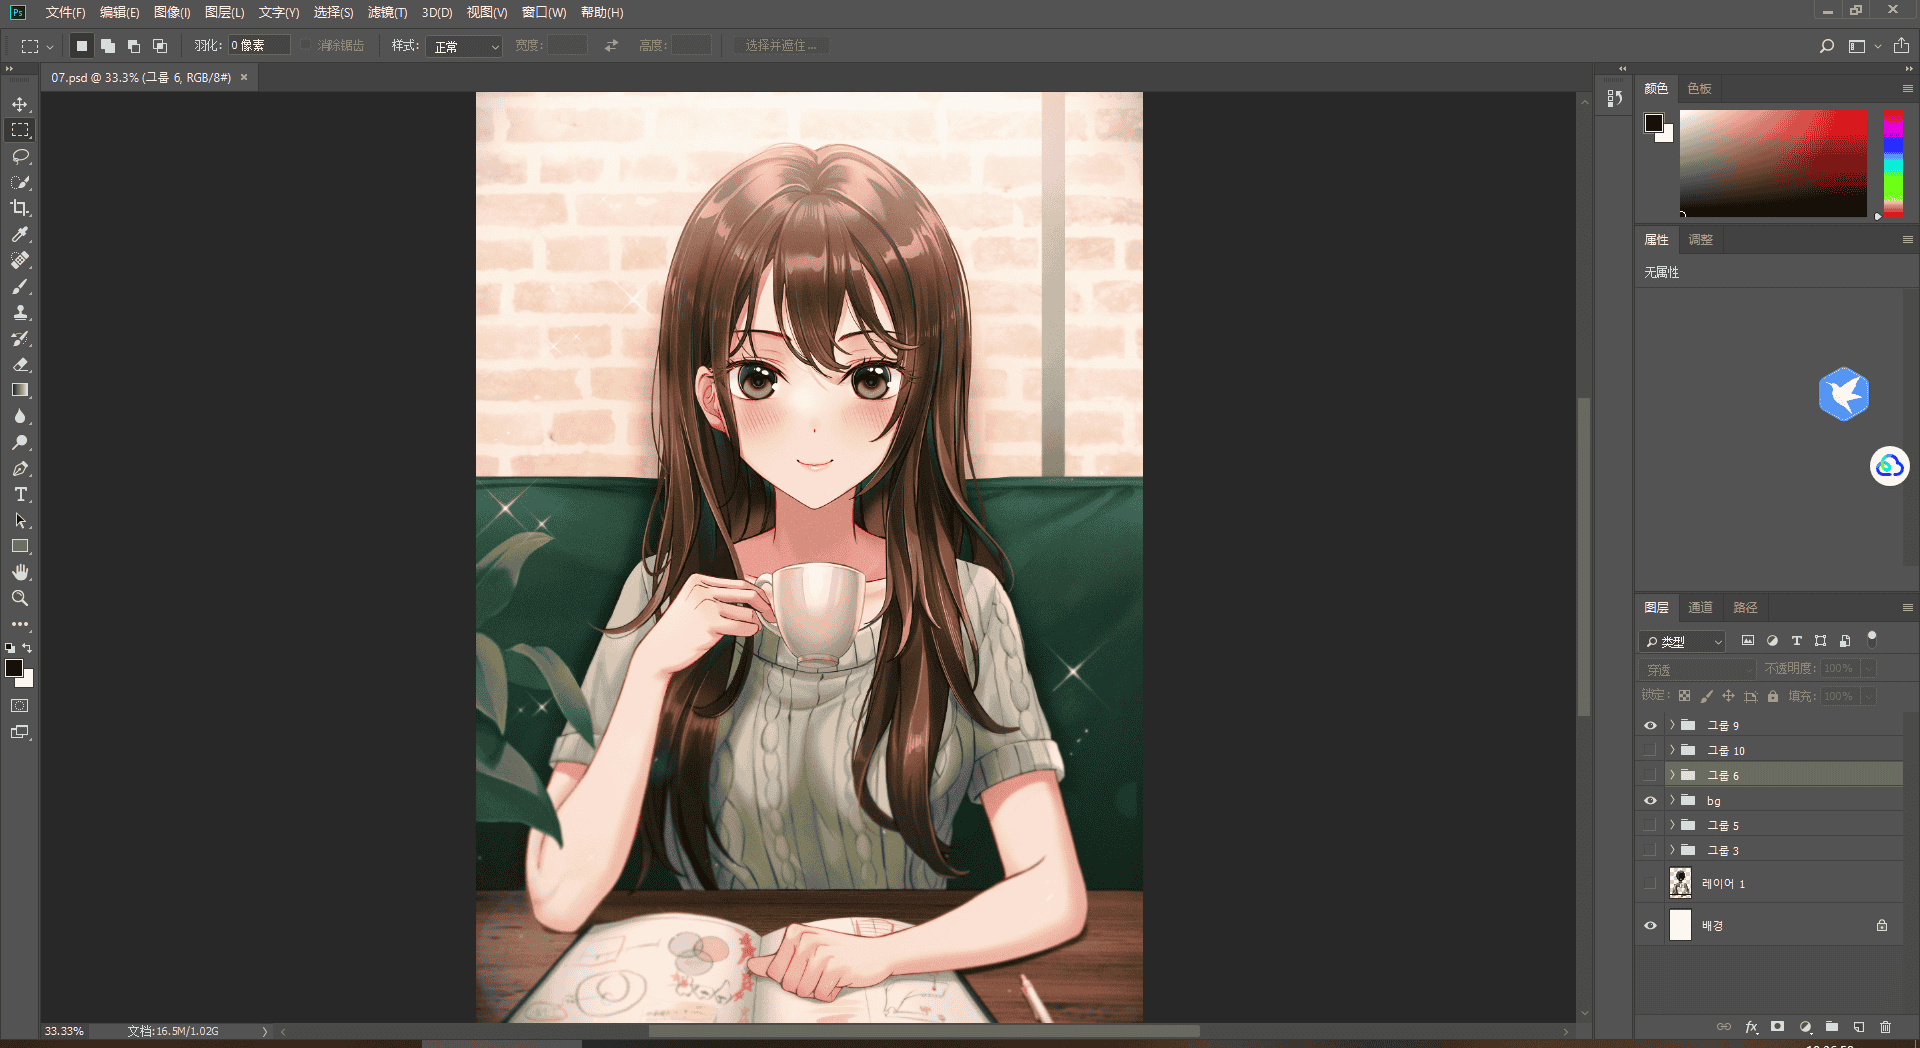Select the Gradient tool

coord(20,390)
